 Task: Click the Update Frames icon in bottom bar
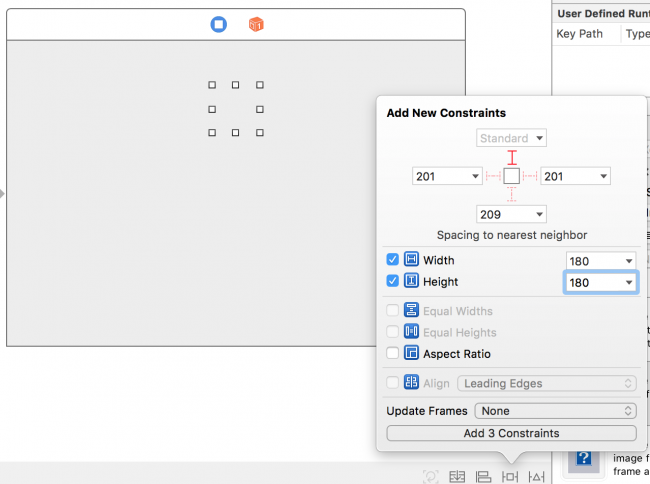click(430, 477)
